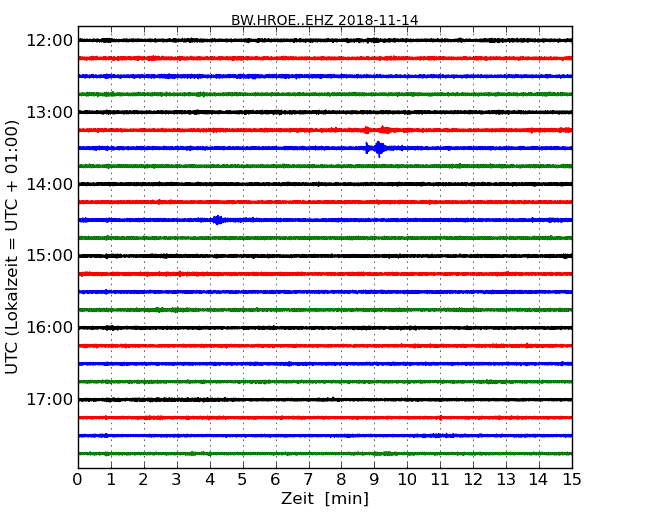The width and height of the screenshot is (650, 520).
Task: Click the x-axis tick label 12
Action: point(473,480)
